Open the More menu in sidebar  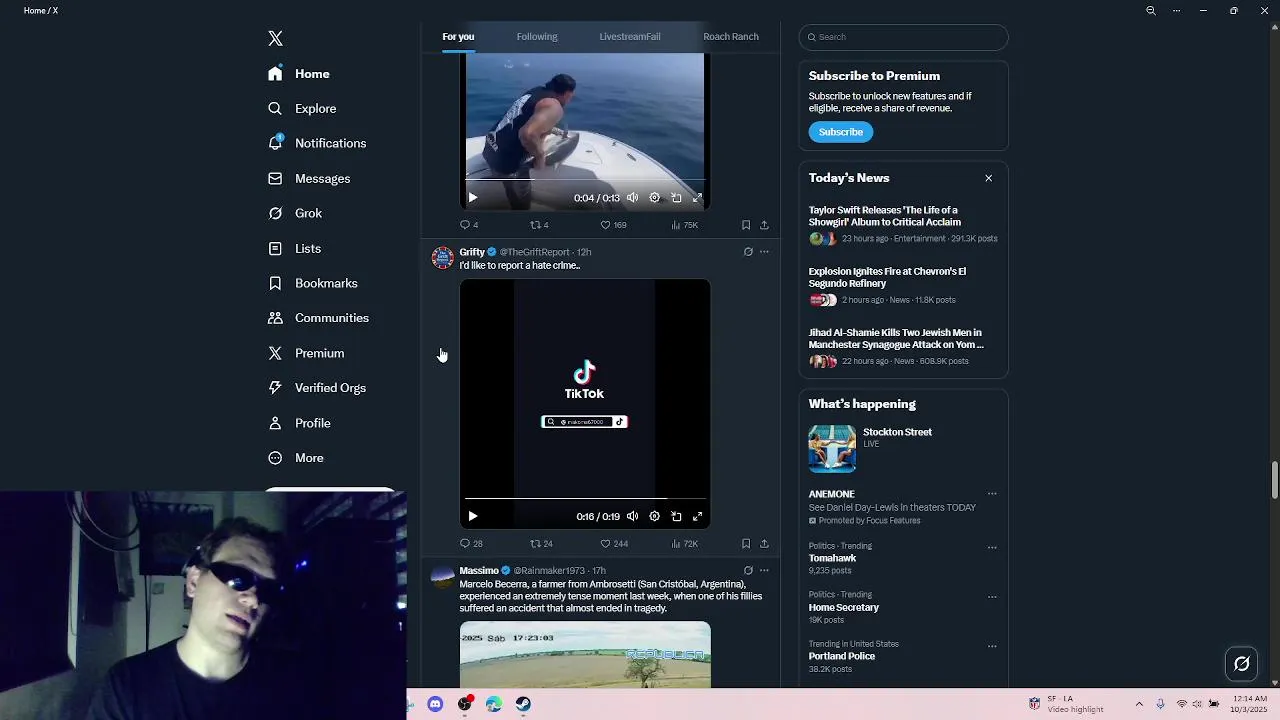[296, 458]
